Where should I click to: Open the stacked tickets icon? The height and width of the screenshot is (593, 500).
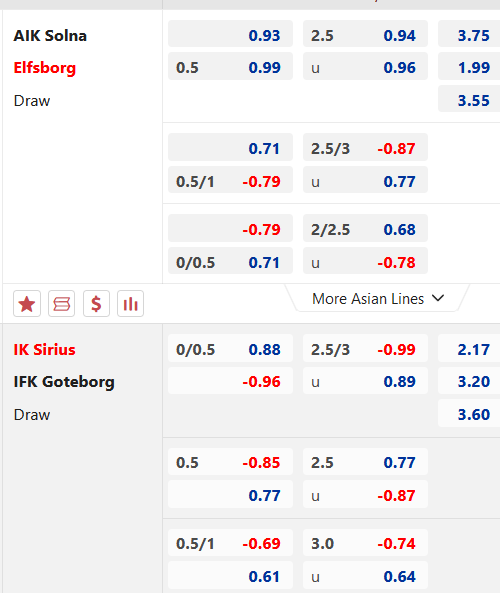(x=61, y=303)
